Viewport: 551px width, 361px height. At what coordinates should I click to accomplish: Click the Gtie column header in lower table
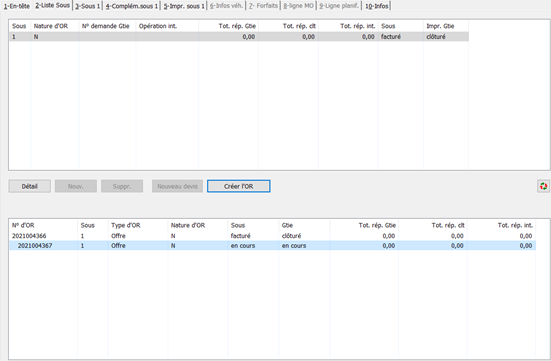[287, 225]
